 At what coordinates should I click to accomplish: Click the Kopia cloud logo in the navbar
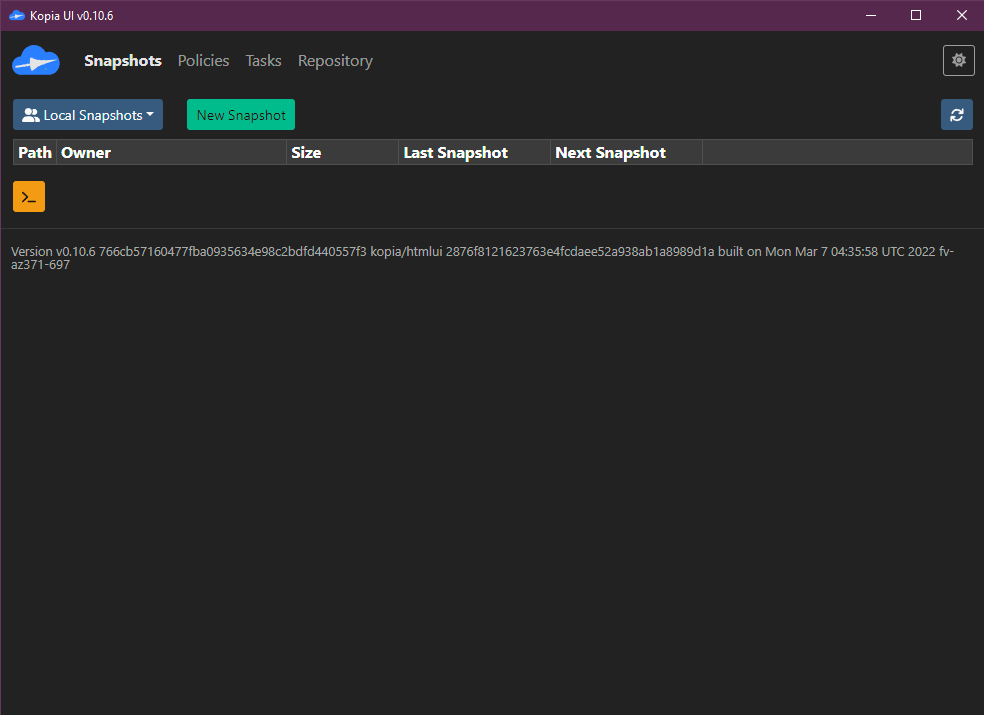pyautogui.click(x=36, y=61)
